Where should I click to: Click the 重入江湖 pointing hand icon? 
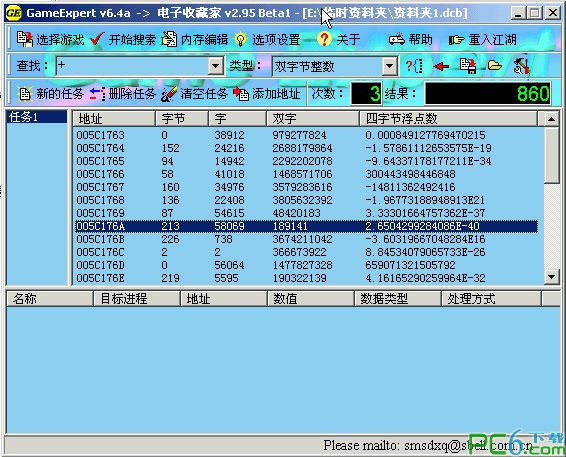click(x=457, y=40)
